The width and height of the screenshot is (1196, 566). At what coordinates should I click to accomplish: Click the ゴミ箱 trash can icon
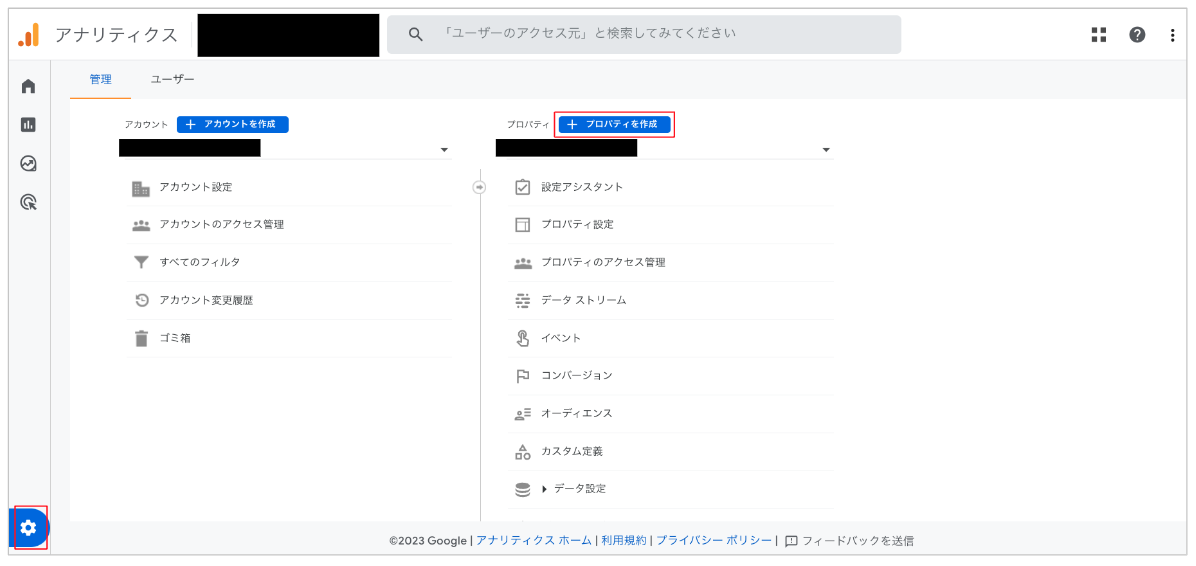point(141,338)
